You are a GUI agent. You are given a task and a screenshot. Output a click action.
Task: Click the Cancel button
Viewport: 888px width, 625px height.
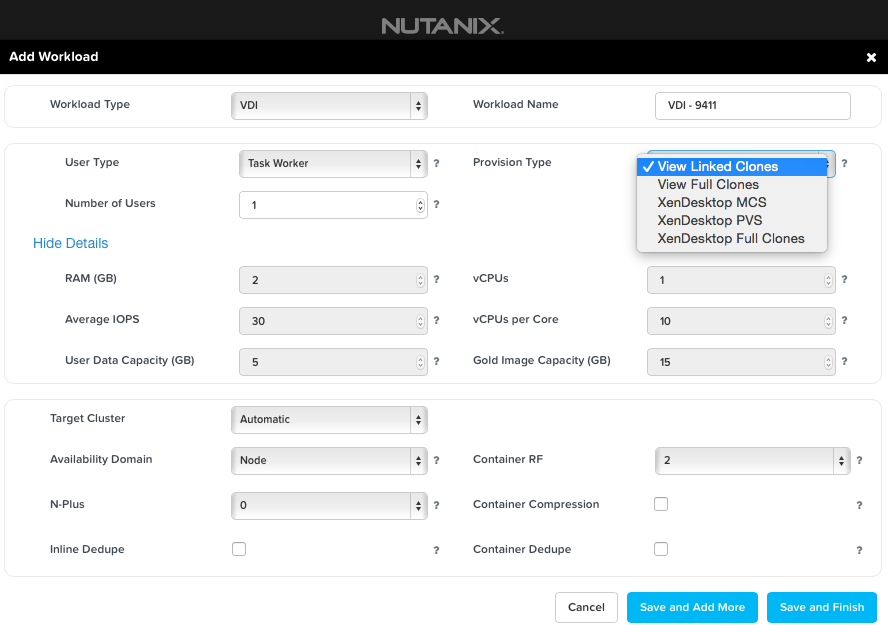point(586,607)
